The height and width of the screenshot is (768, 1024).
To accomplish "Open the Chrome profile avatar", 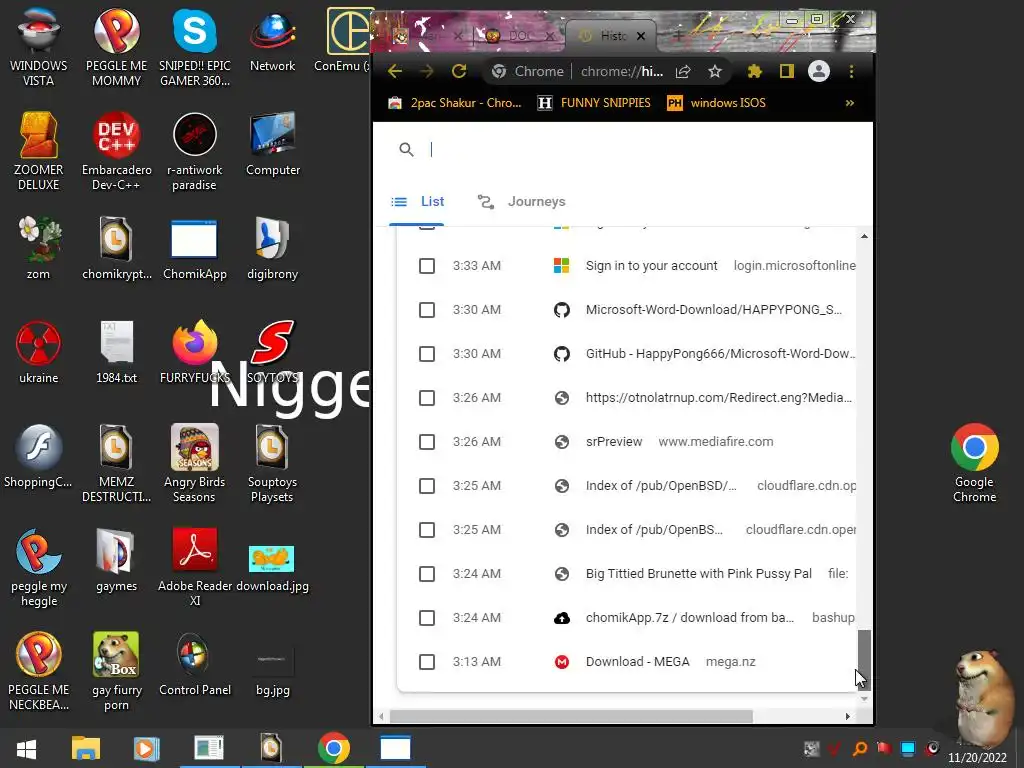I will pos(819,71).
